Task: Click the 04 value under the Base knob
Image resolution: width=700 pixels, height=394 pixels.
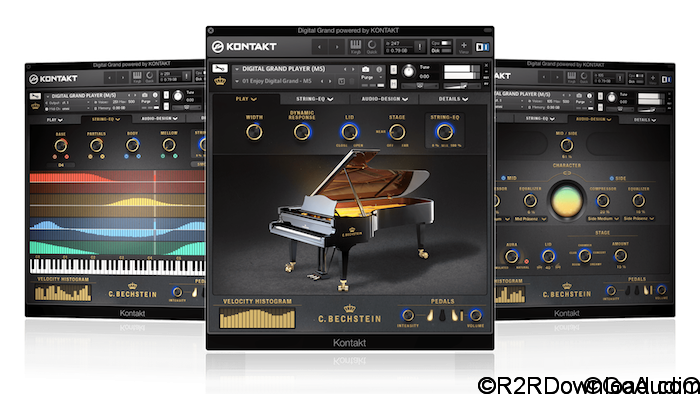Action: (61, 165)
